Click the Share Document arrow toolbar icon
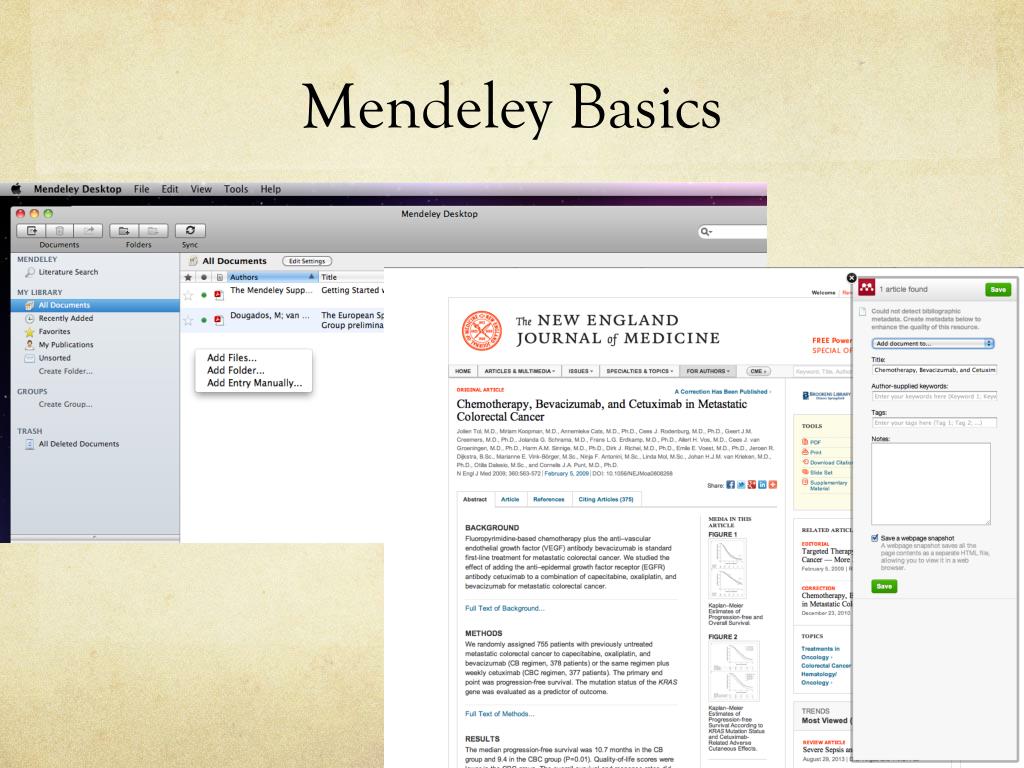Image resolution: width=1024 pixels, height=768 pixels. pos(88,231)
